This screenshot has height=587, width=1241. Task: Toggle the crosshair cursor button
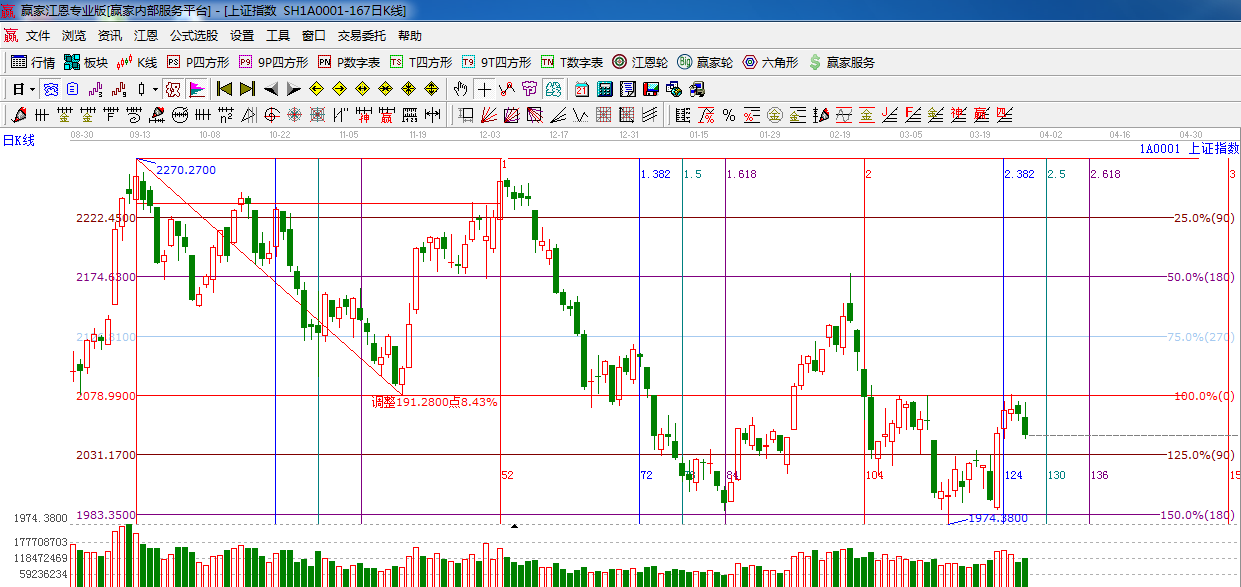click(x=484, y=89)
